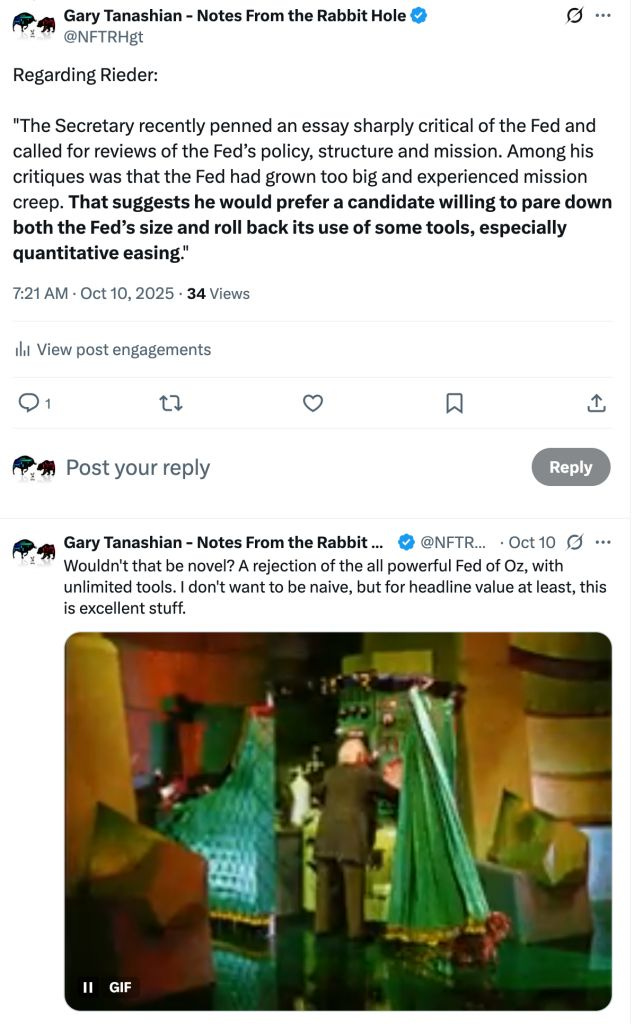Viewport: 634px width, 1024px height.
Task: Click the Post your reply input field
Action: [137, 466]
